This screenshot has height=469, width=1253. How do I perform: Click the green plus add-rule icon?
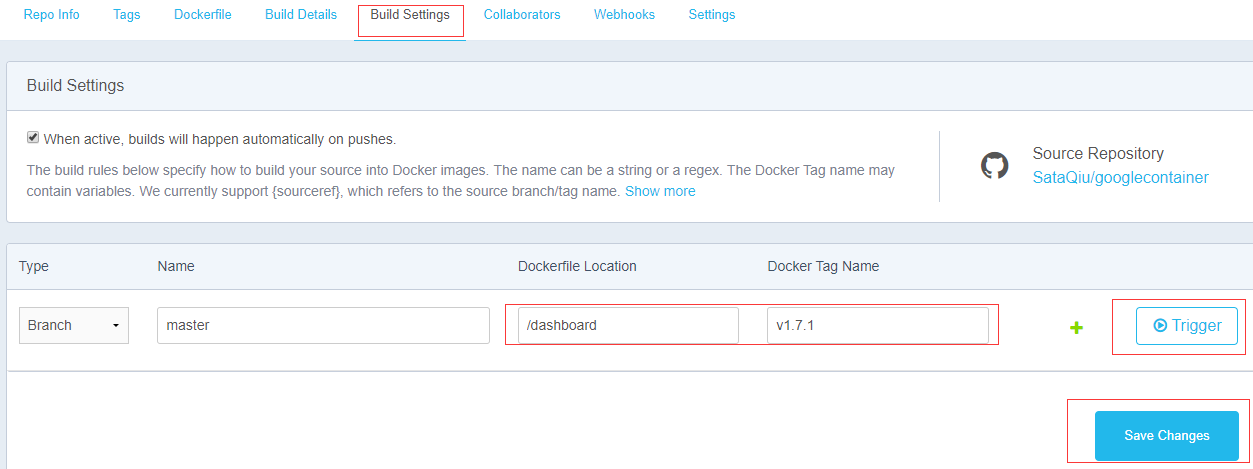tap(1076, 327)
